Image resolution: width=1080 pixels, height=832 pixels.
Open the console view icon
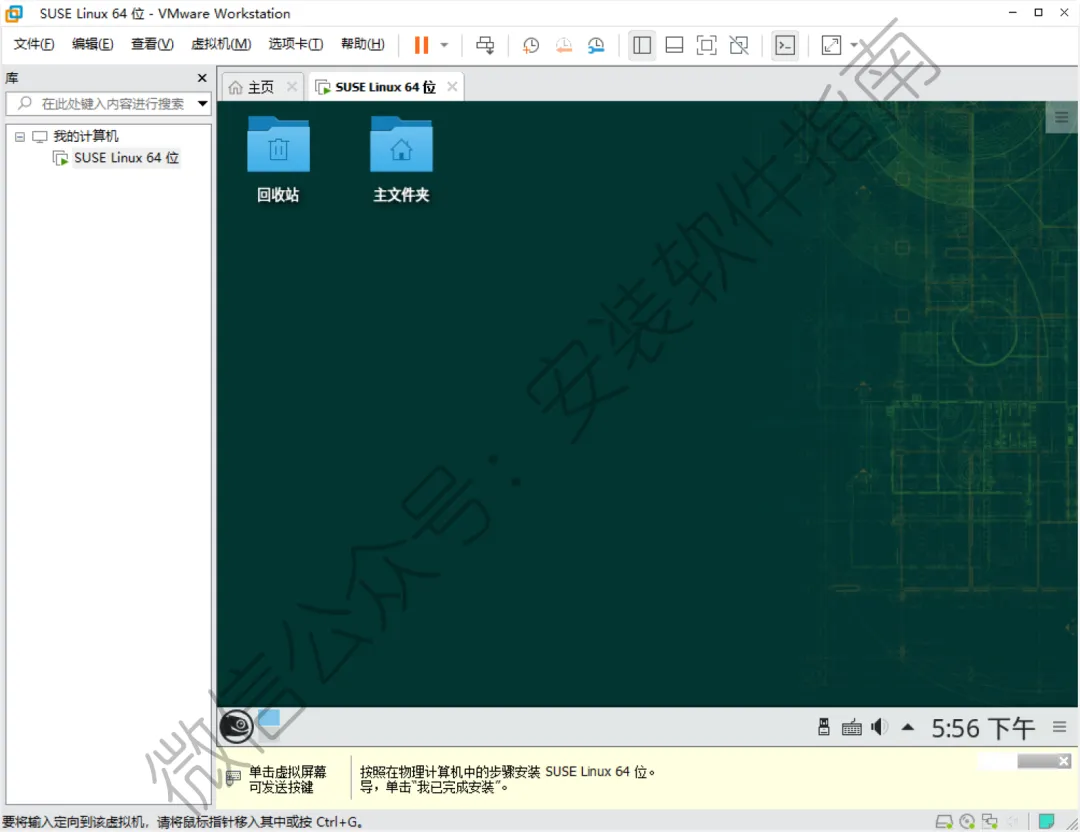click(785, 45)
